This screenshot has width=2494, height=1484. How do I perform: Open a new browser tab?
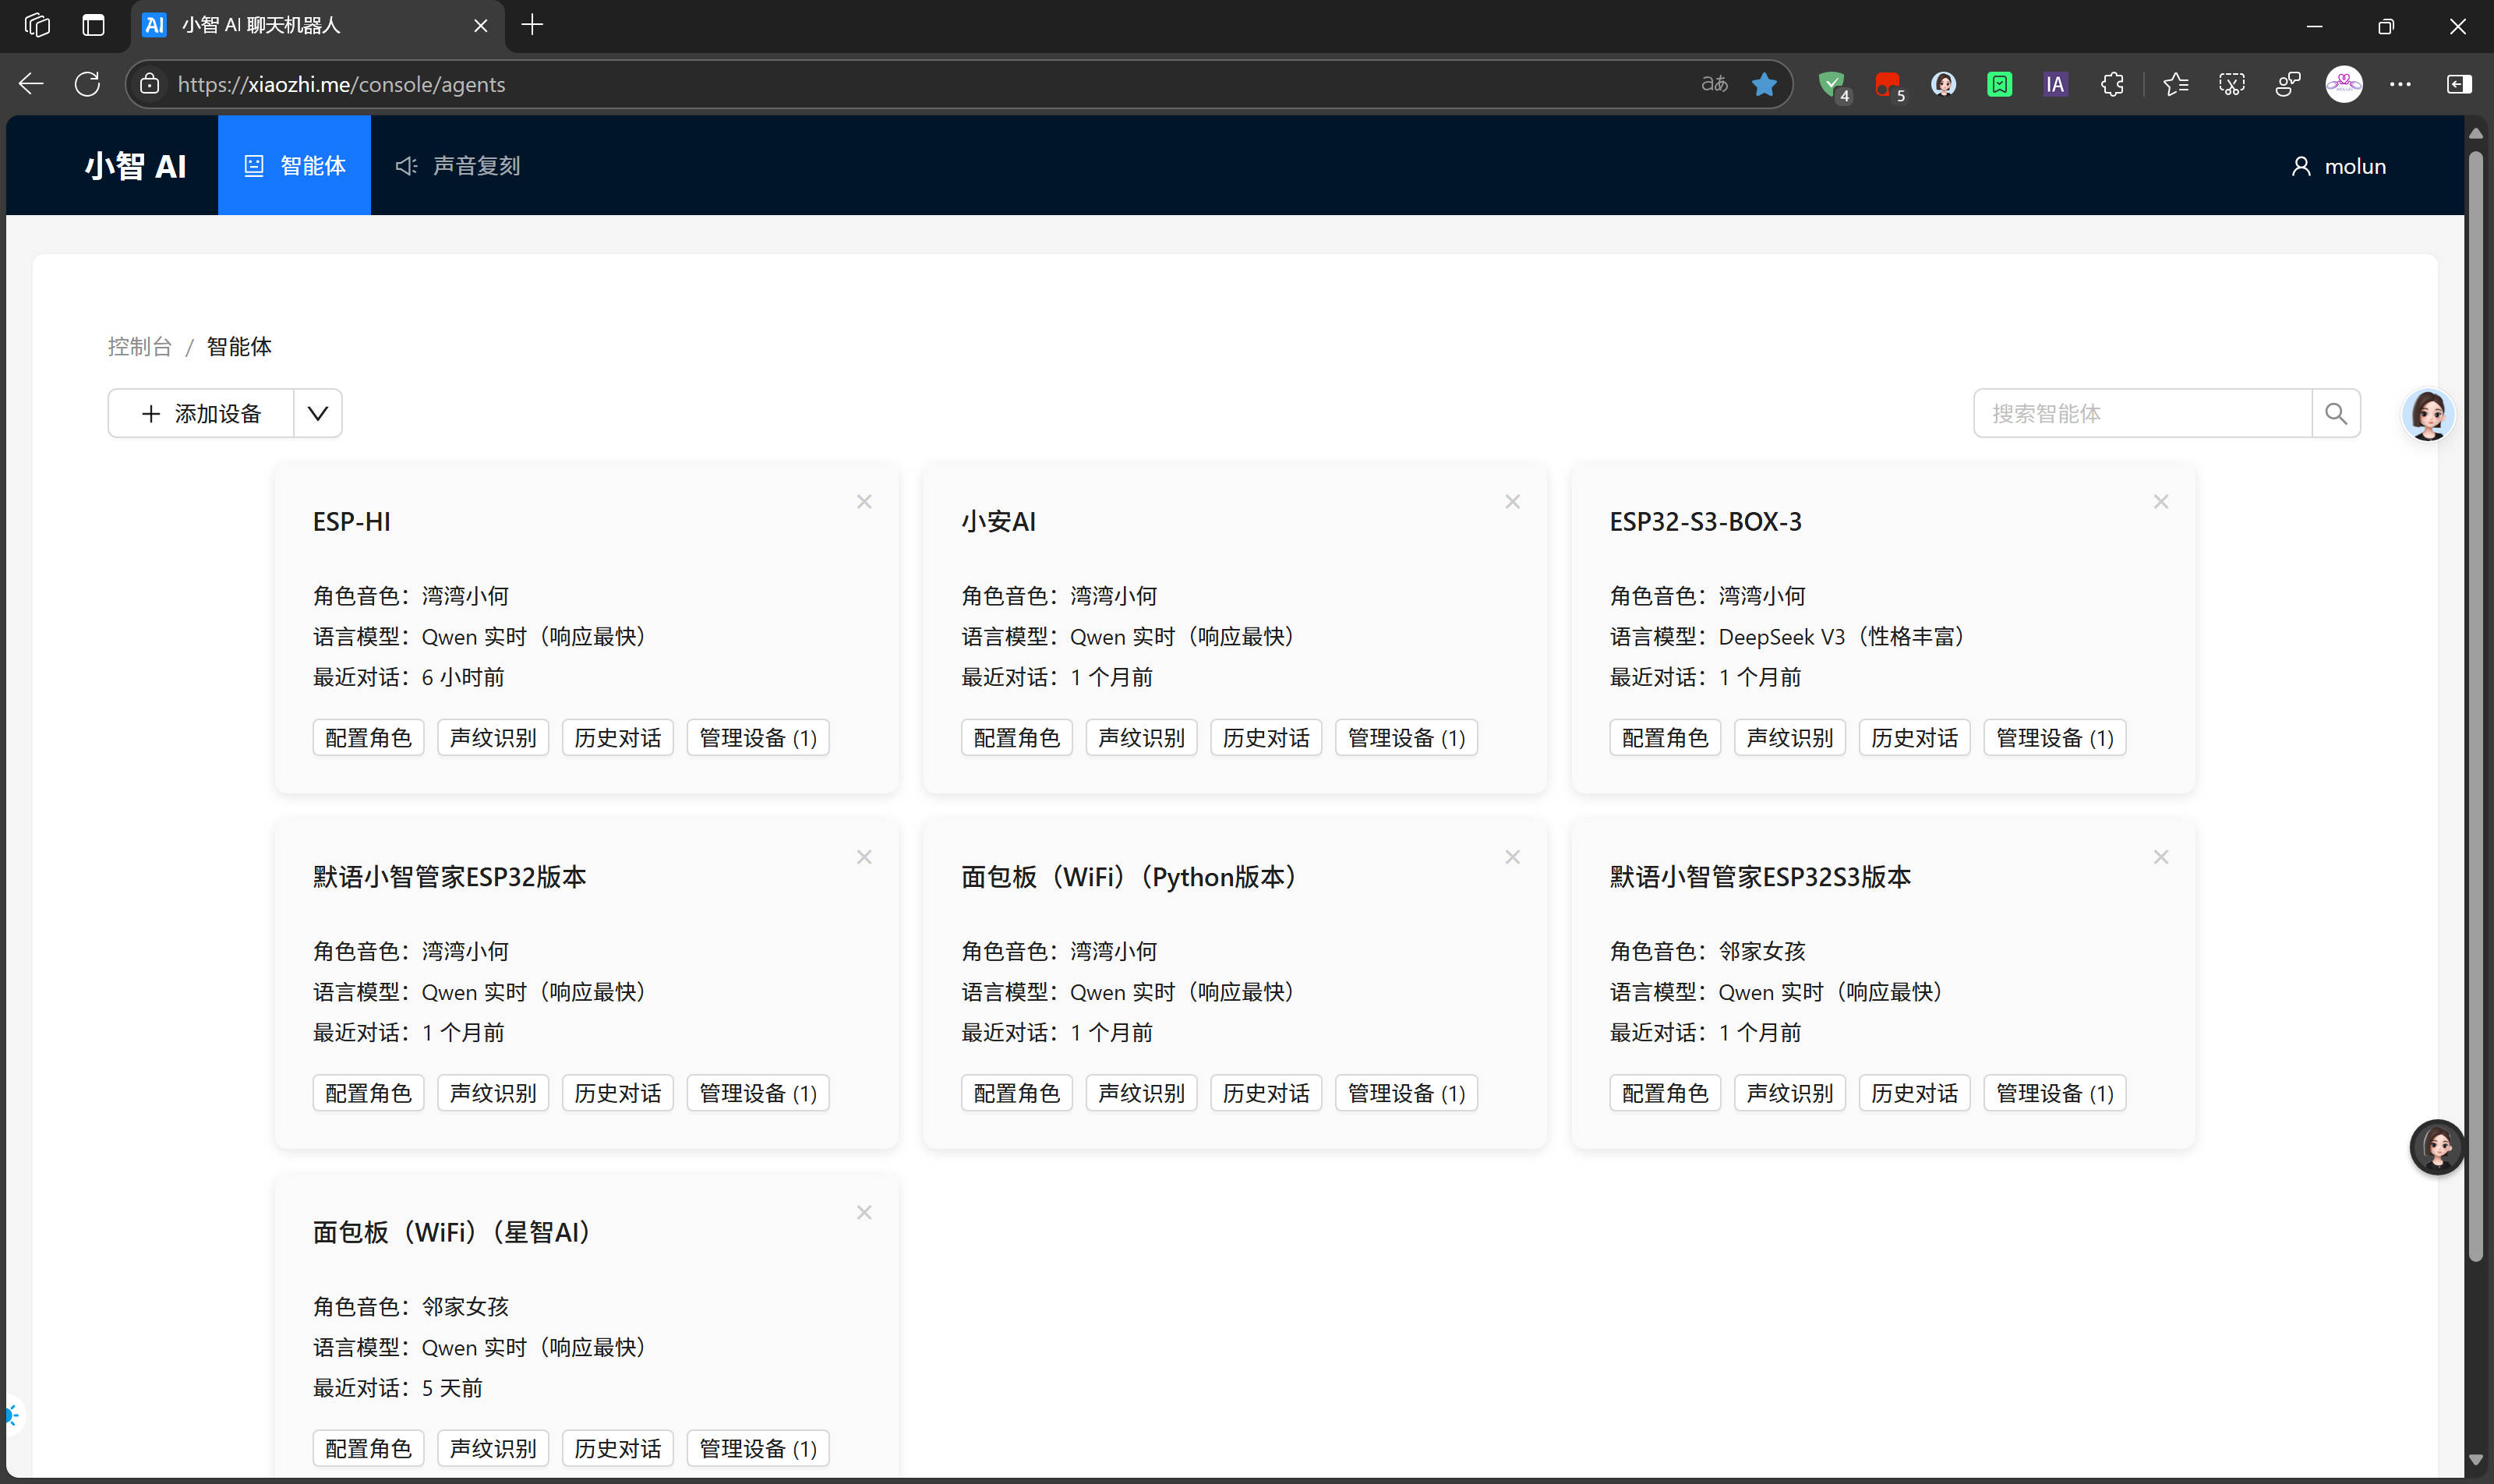532,25
